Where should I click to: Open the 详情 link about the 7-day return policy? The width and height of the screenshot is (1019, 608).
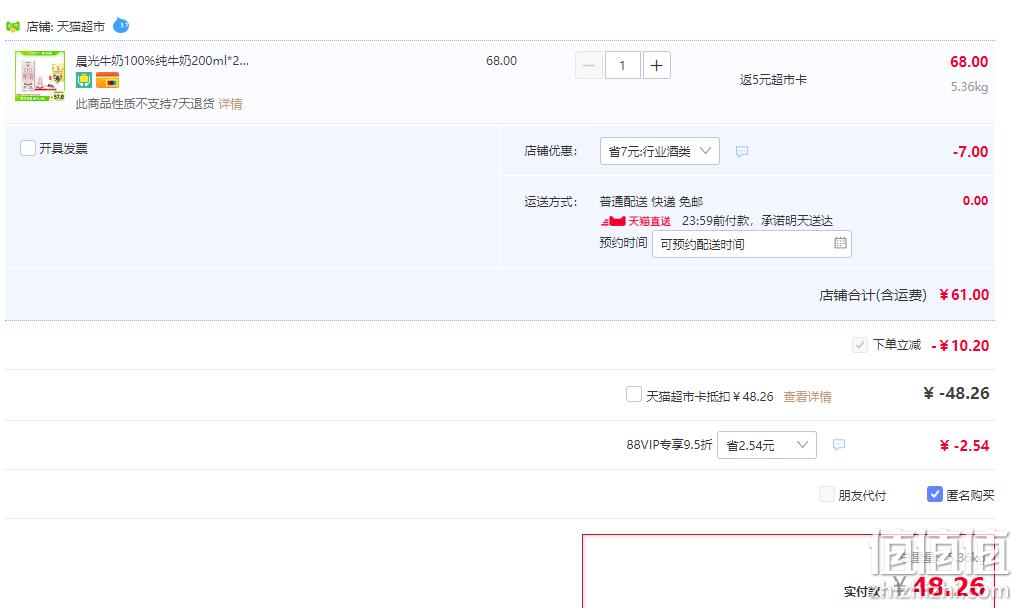click(230, 104)
